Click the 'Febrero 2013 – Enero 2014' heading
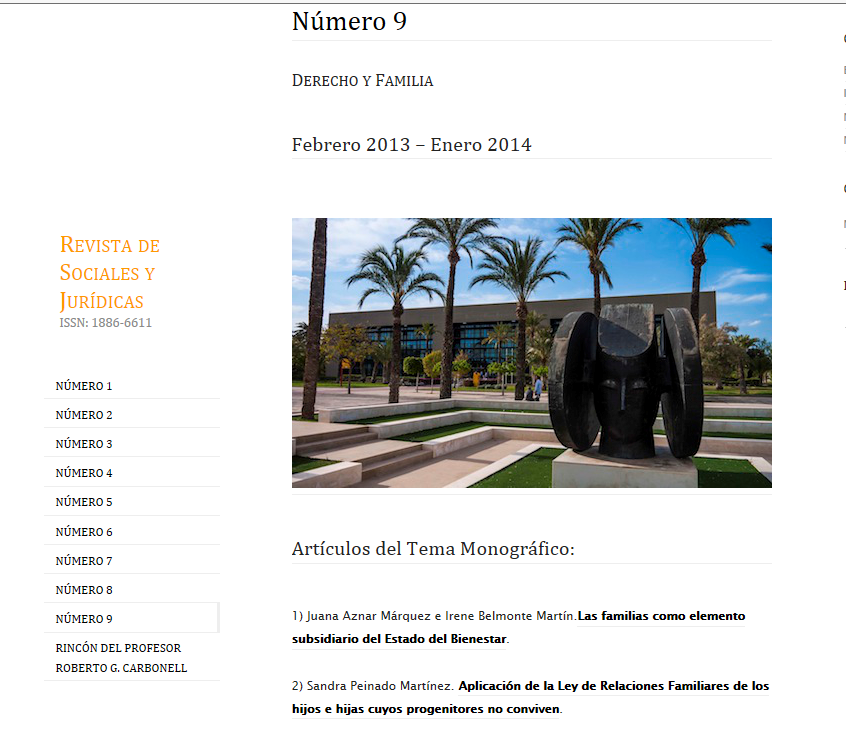The image size is (846, 734). pyautogui.click(x=411, y=145)
